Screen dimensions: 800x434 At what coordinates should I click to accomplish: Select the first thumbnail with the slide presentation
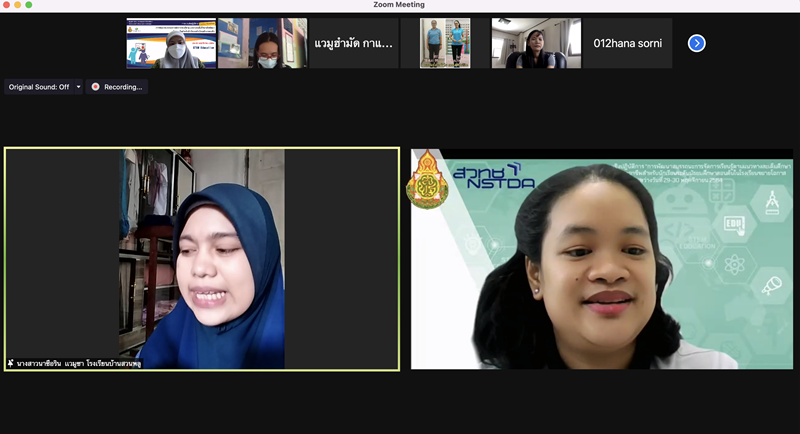pyautogui.click(x=171, y=43)
